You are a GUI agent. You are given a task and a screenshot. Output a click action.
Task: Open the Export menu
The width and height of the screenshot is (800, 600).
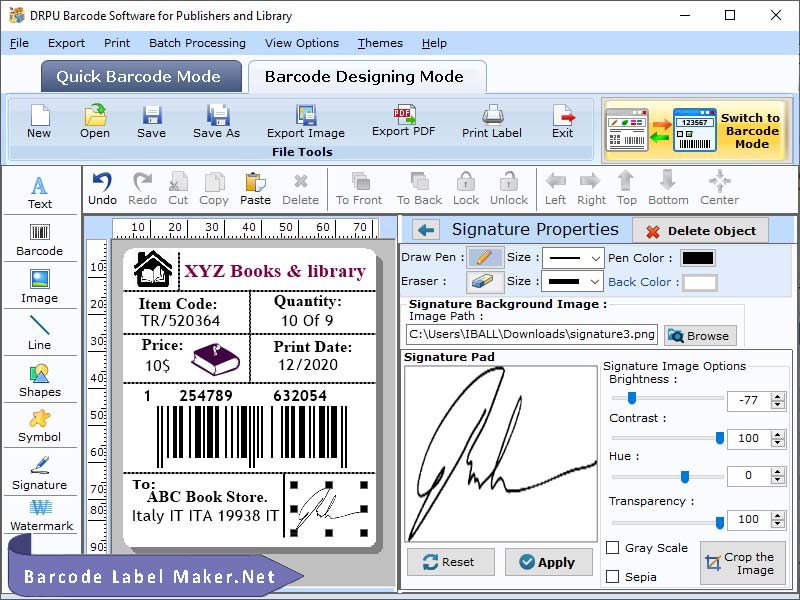(66, 43)
